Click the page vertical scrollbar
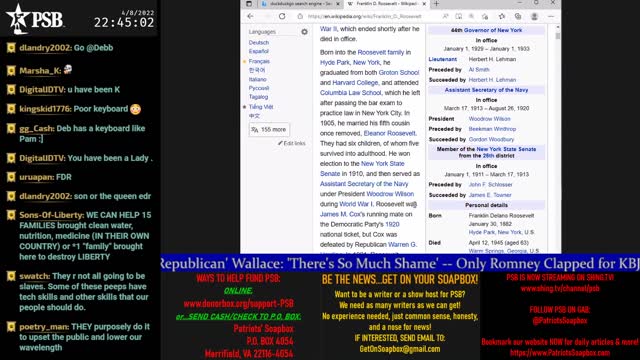Viewport: 640px width, 360px height. (558, 139)
